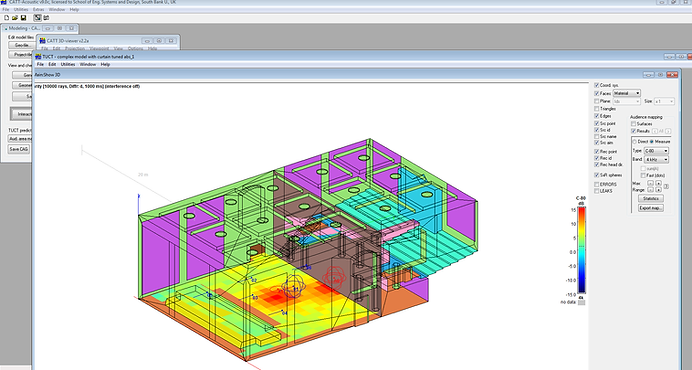This screenshot has width=692, height=370.
Task: Click the TUCT window title icon
Action: 38,57
